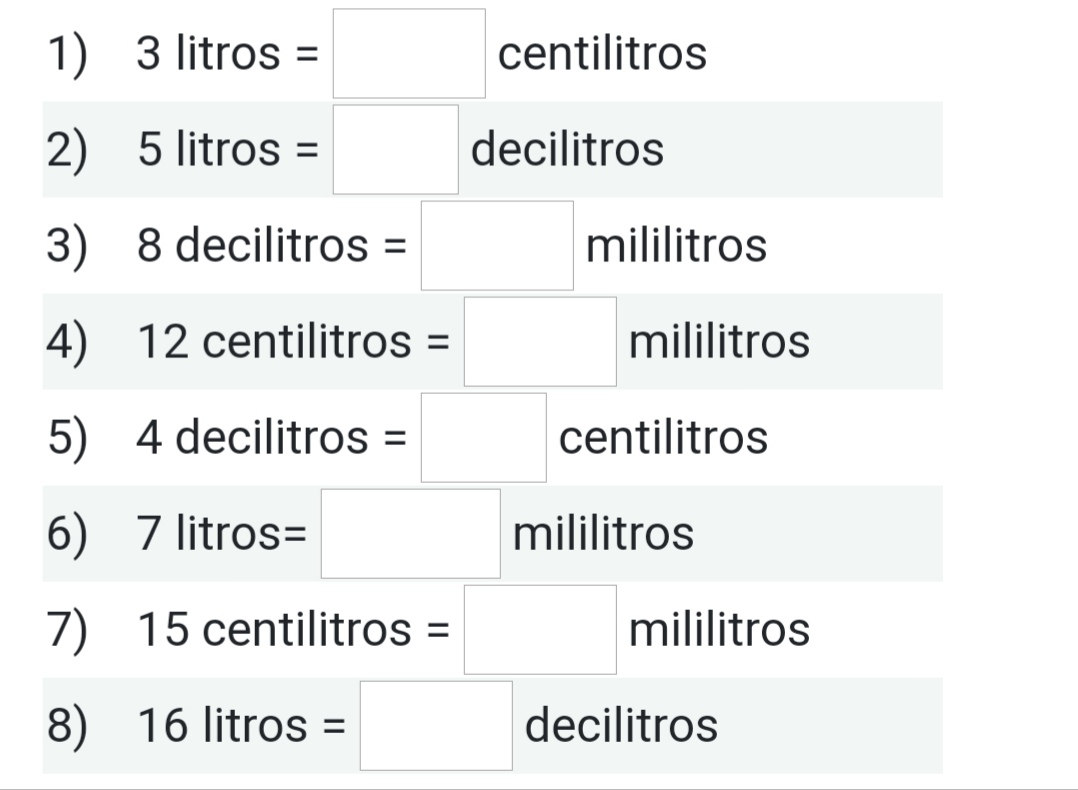Click the 'mililitros' label in question 4

(x=719, y=342)
